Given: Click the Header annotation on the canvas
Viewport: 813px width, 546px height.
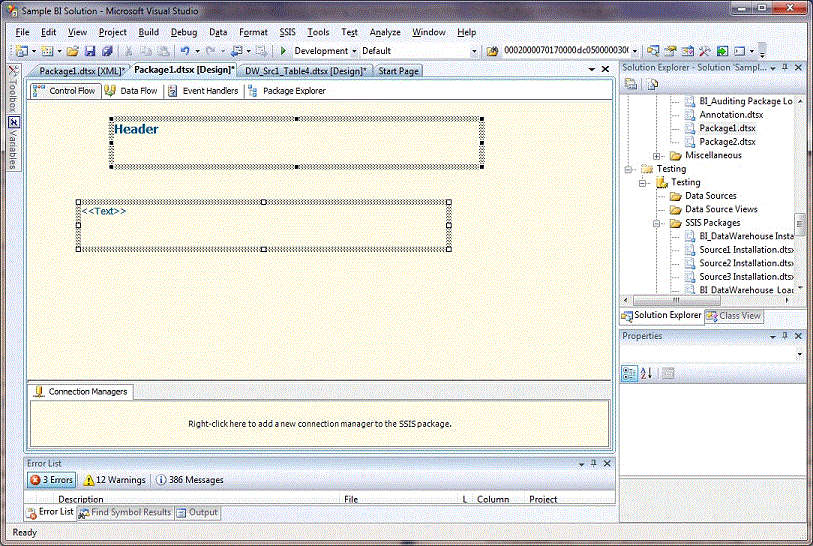Looking at the screenshot, I should click(136, 129).
